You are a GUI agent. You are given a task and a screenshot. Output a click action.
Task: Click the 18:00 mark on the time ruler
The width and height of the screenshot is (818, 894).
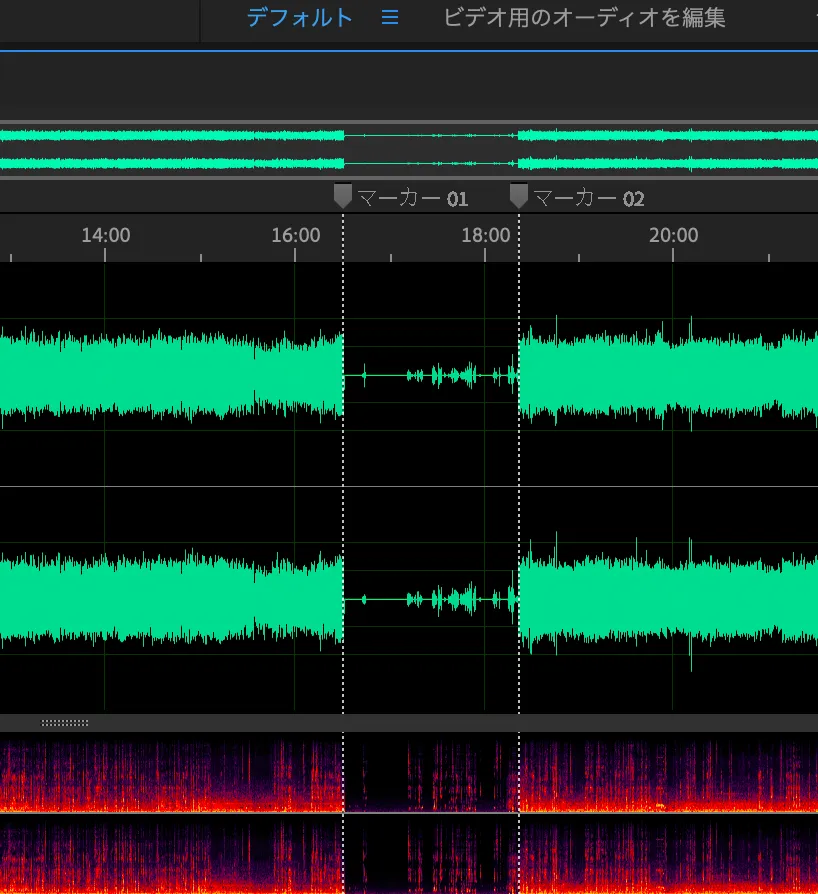click(x=485, y=236)
